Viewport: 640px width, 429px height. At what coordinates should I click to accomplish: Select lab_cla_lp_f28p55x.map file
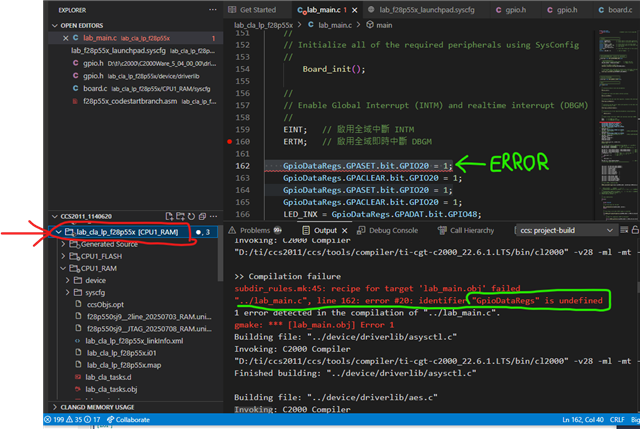click(124, 365)
